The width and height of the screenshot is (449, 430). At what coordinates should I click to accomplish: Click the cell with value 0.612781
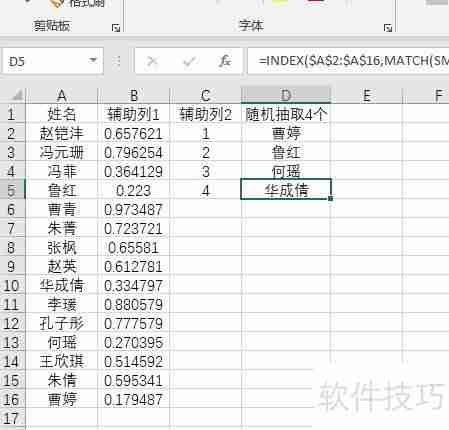coord(134,267)
